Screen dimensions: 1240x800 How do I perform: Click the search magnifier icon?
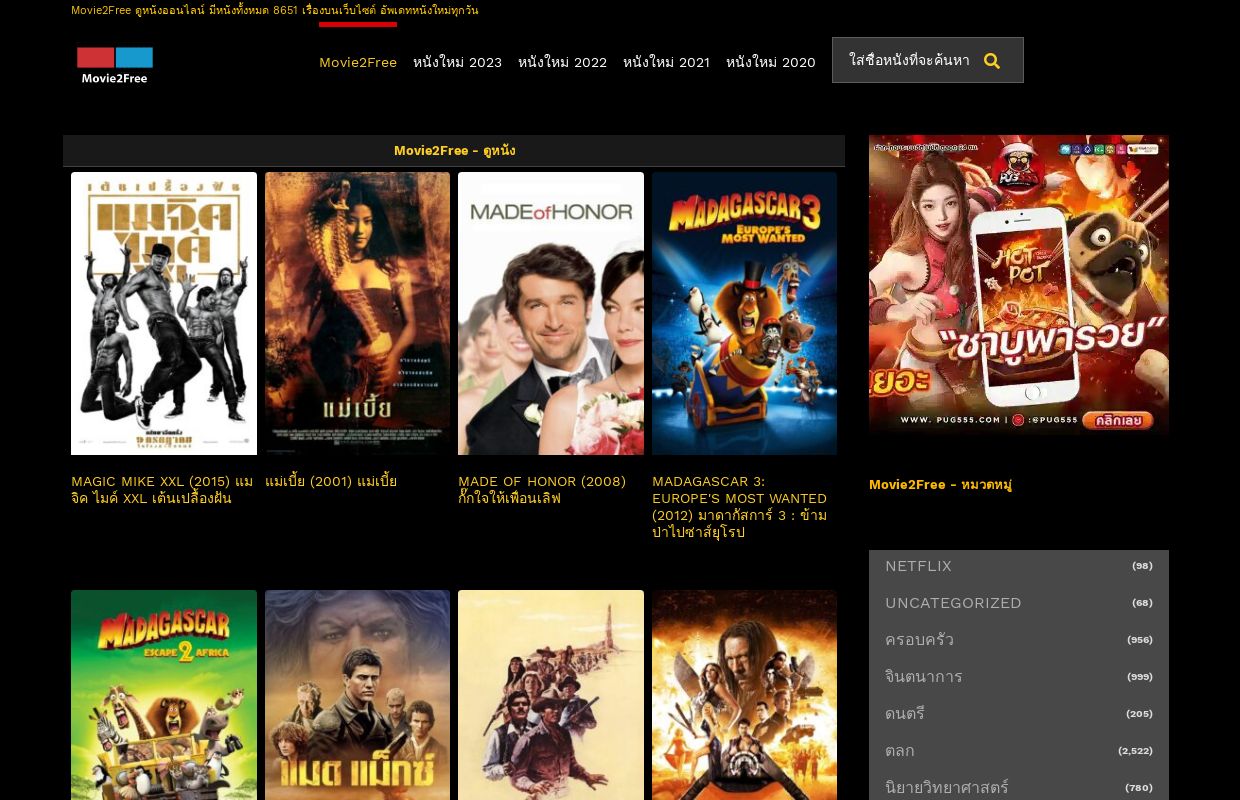pos(992,61)
